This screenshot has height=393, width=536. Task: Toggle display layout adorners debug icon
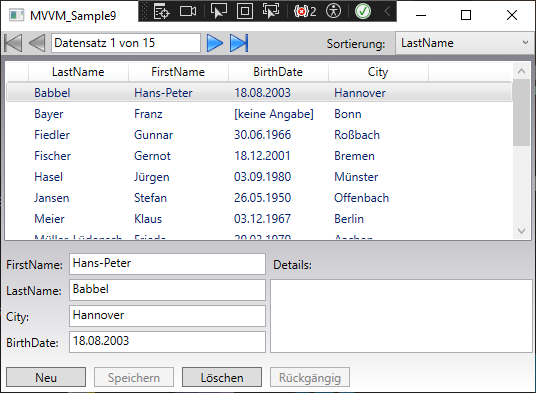[245, 11]
